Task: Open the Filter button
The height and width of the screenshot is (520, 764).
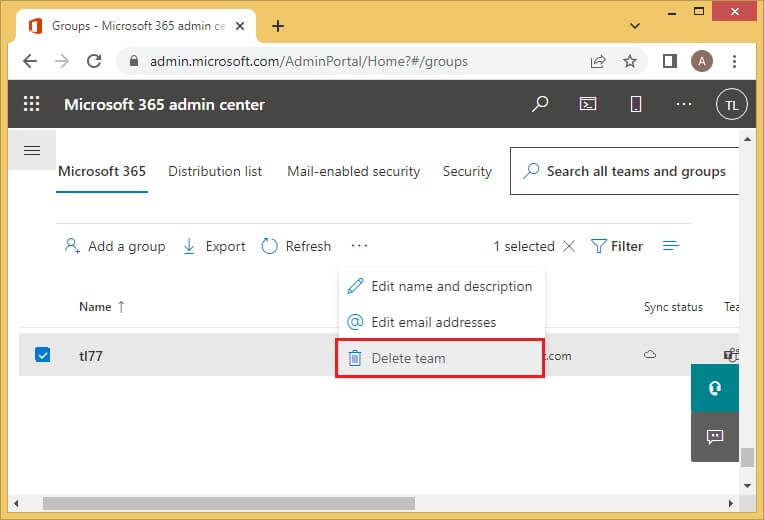Action: point(617,246)
